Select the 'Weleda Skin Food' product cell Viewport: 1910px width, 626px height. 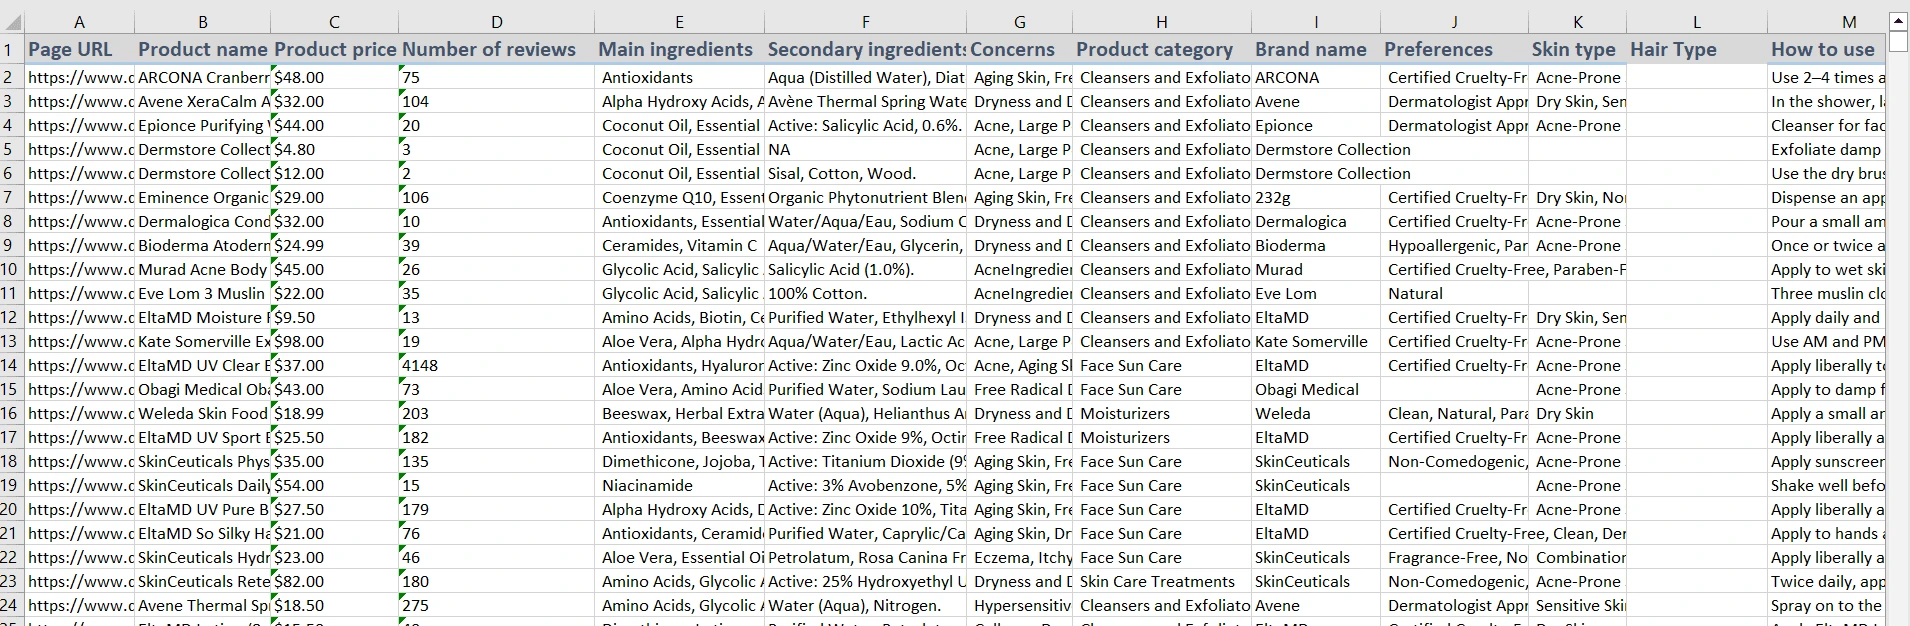pyautogui.click(x=202, y=413)
